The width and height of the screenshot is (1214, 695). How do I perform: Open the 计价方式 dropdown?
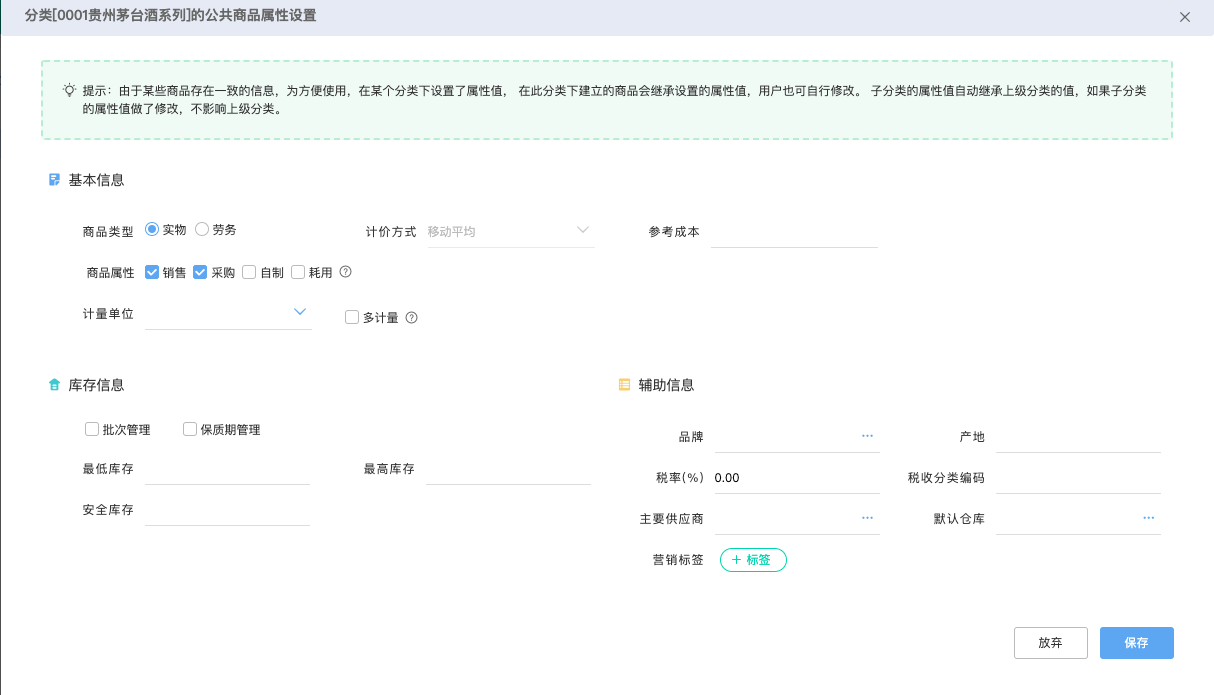tap(510, 231)
